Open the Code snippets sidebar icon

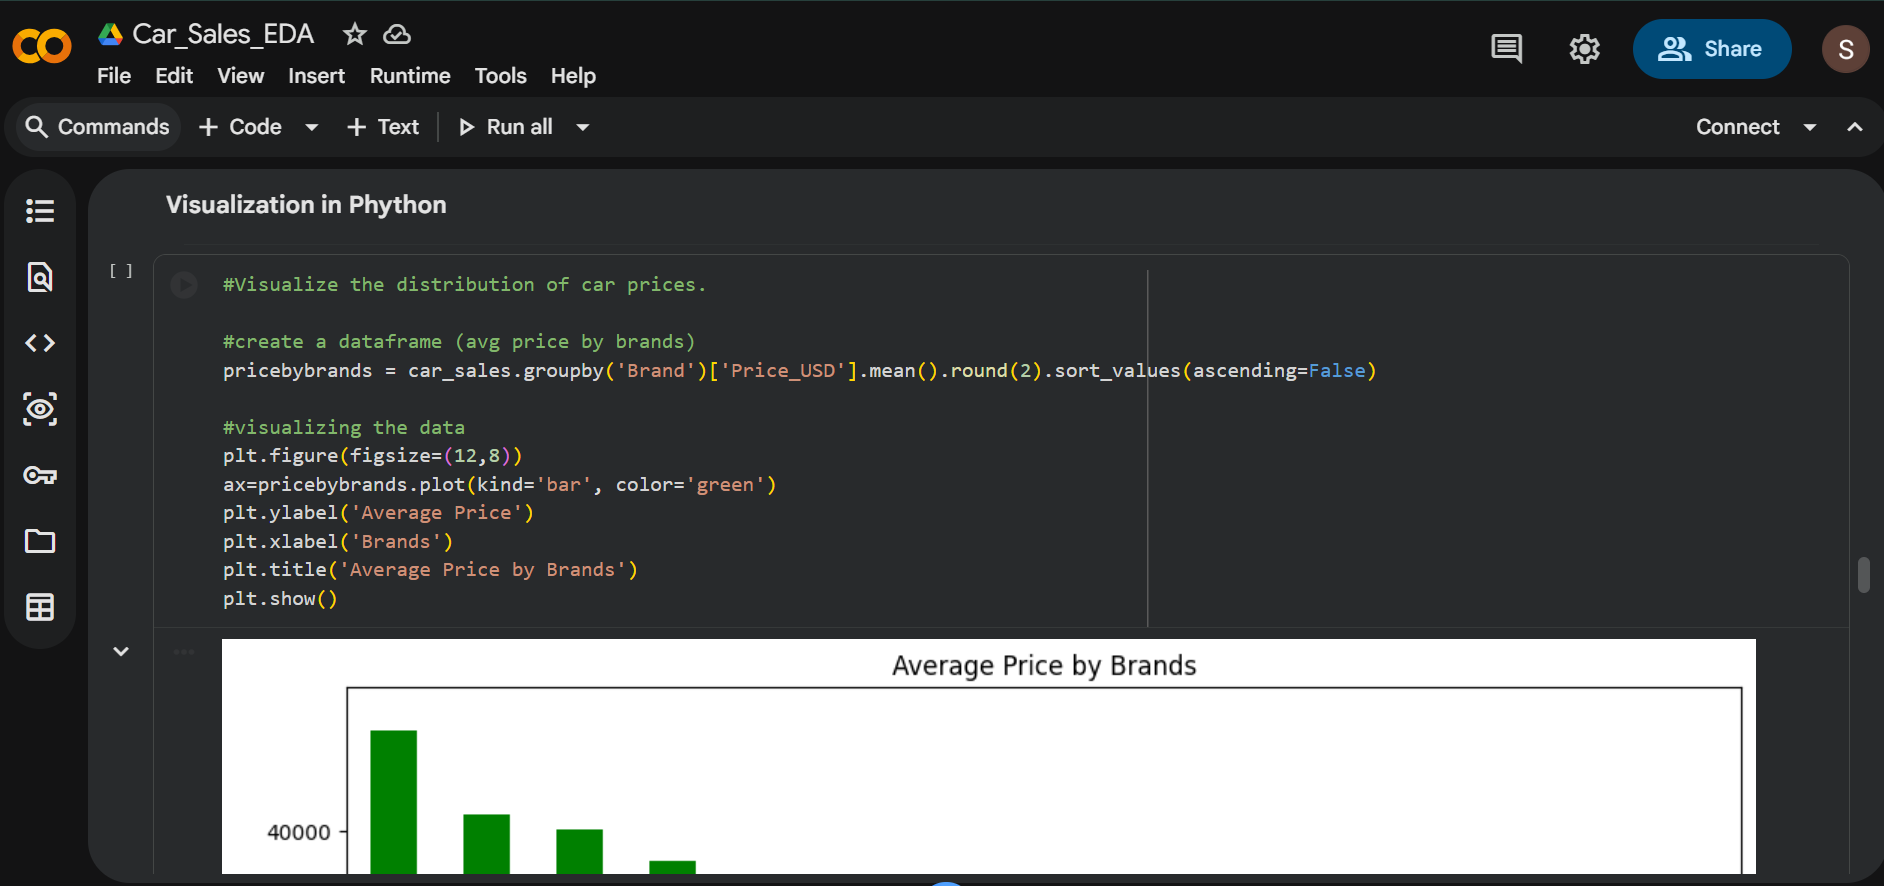point(40,343)
